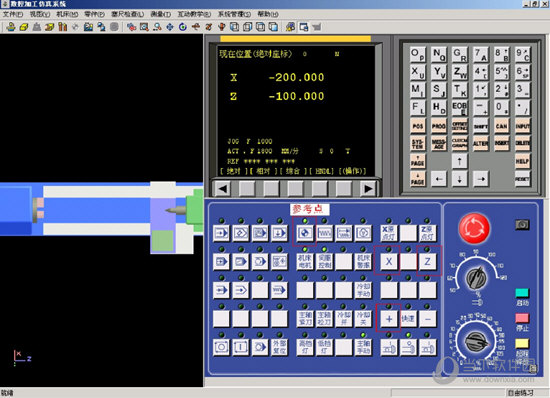Click the rotate view toolbar icon
Image resolution: width=550 pixels, height=398 pixels.
[x=183, y=27]
